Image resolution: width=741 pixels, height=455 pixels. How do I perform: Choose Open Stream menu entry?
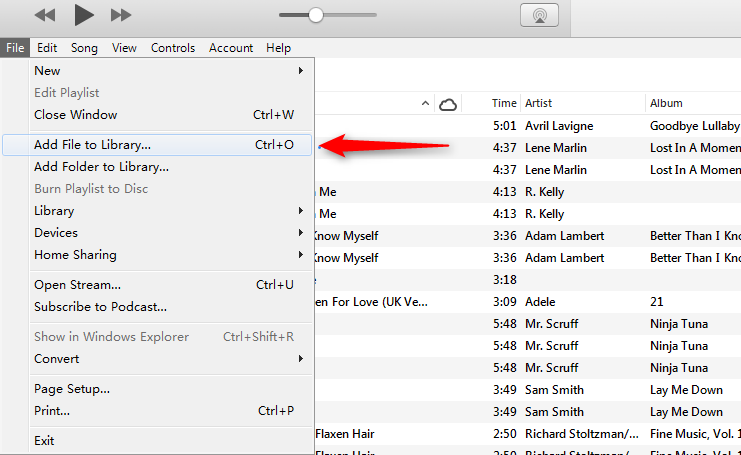170,285
